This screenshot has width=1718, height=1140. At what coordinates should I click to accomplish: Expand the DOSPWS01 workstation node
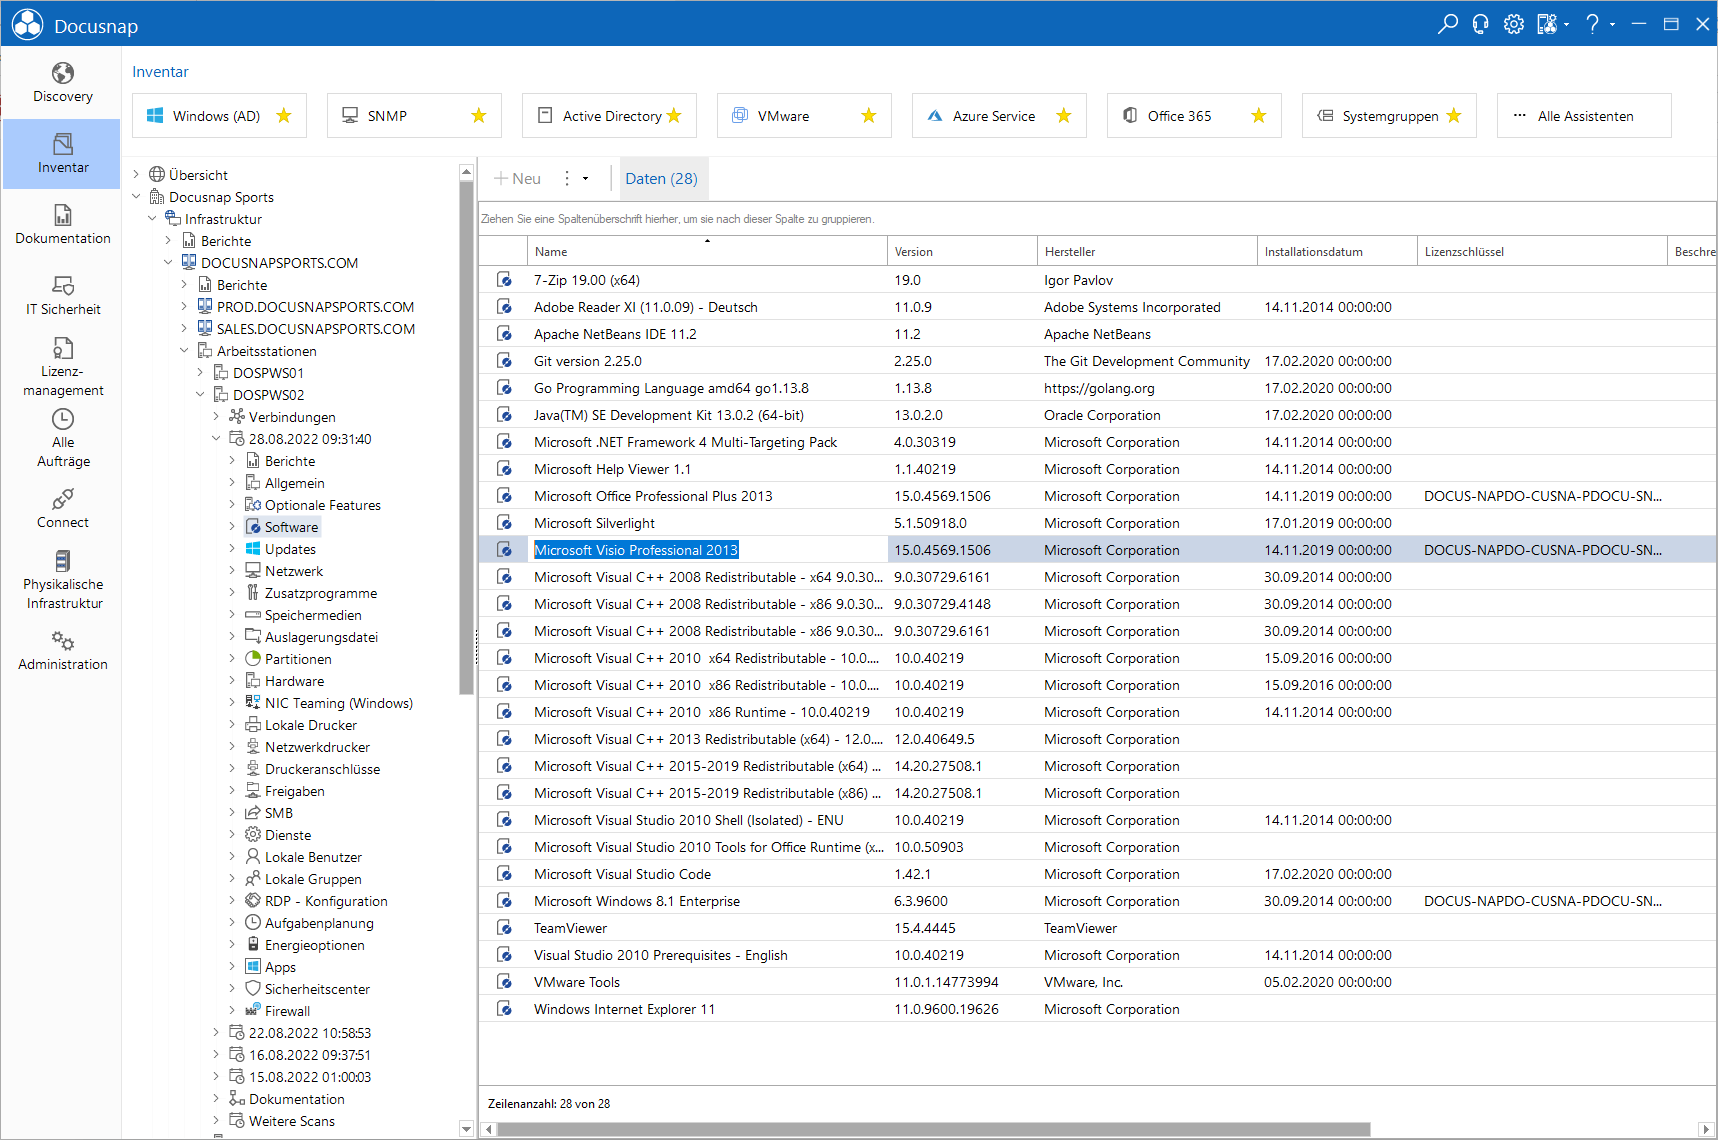click(x=201, y=373)
